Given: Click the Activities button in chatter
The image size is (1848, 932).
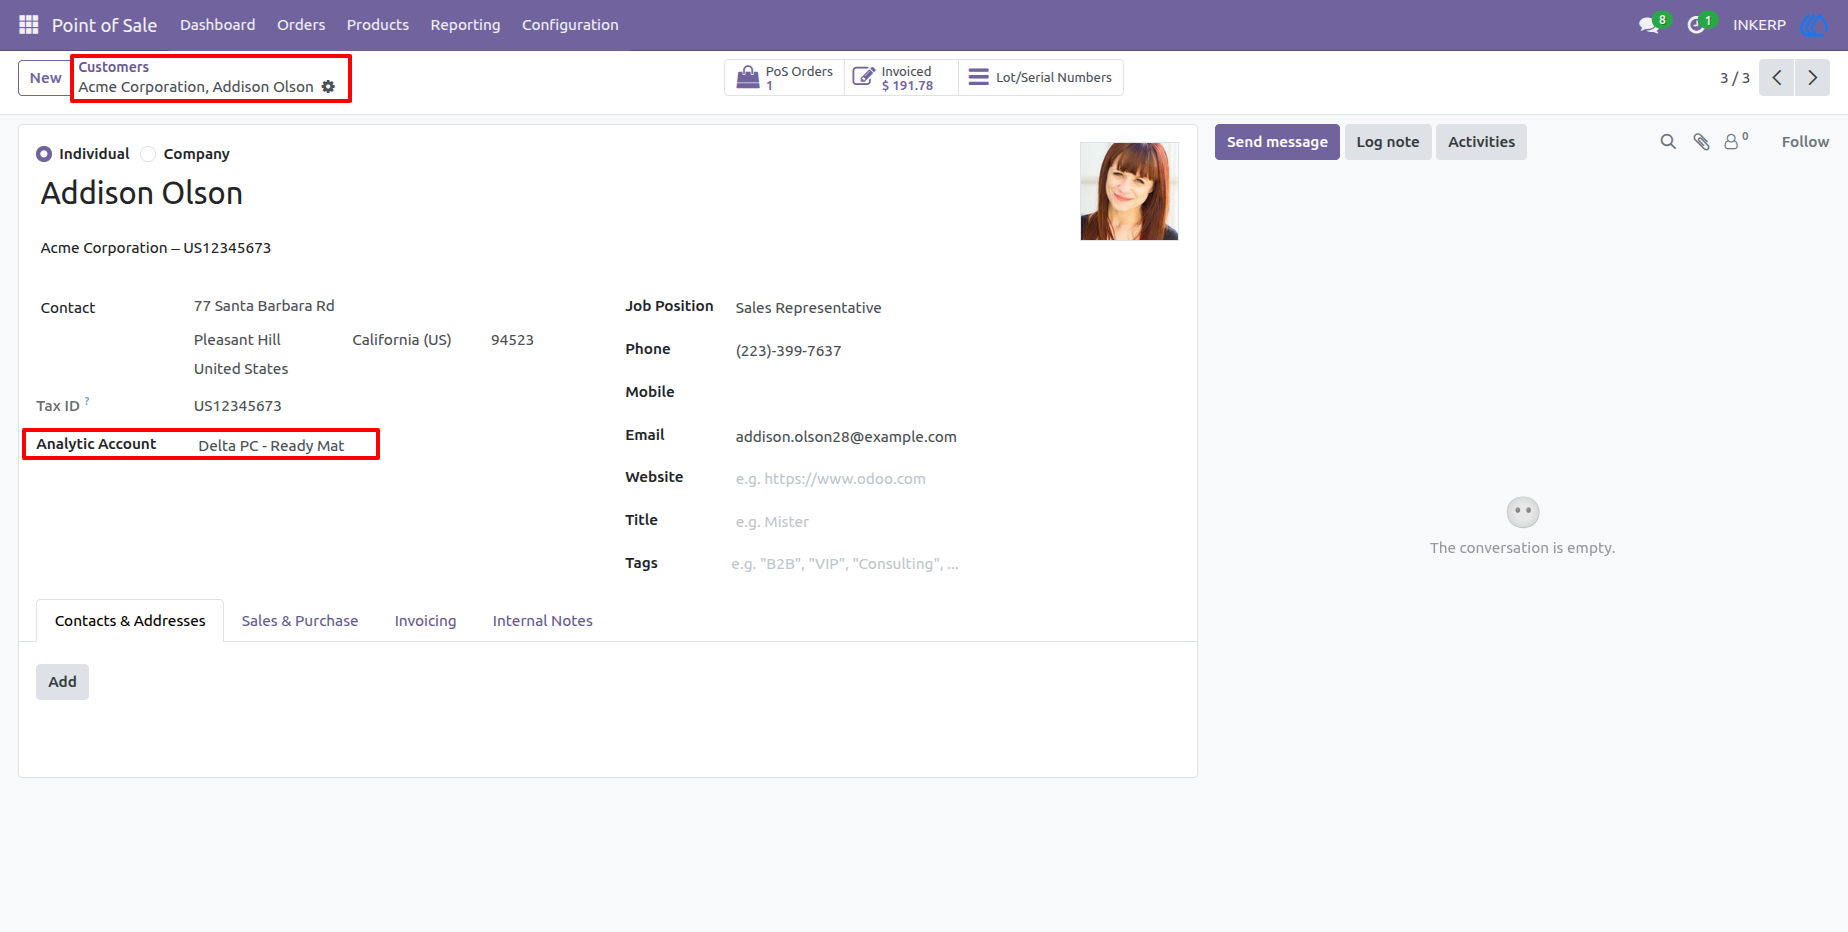Looking at the screenshot, I should point(1481,142).
